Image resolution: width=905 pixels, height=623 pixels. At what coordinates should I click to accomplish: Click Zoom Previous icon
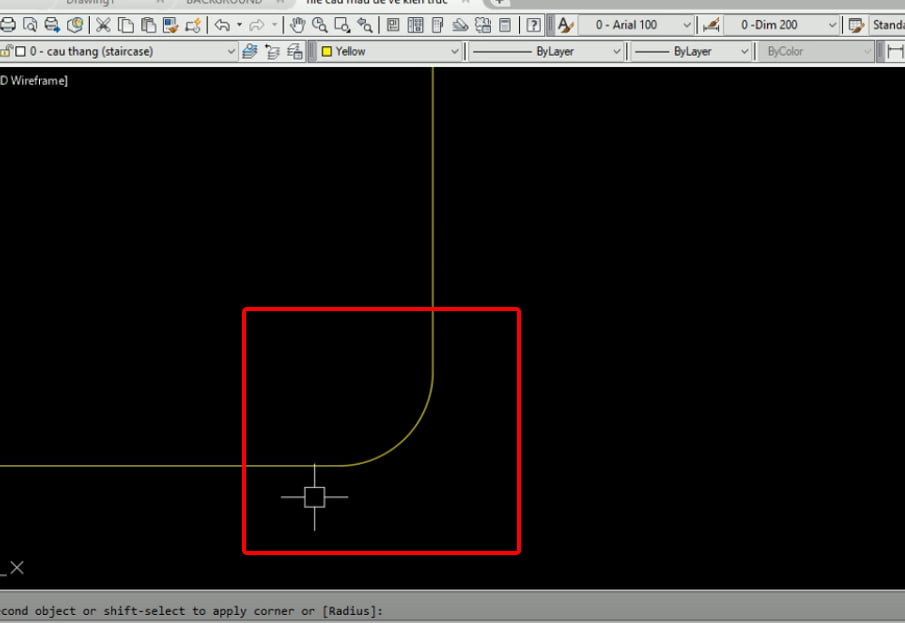pyautogui.click(x=365, y=25)
